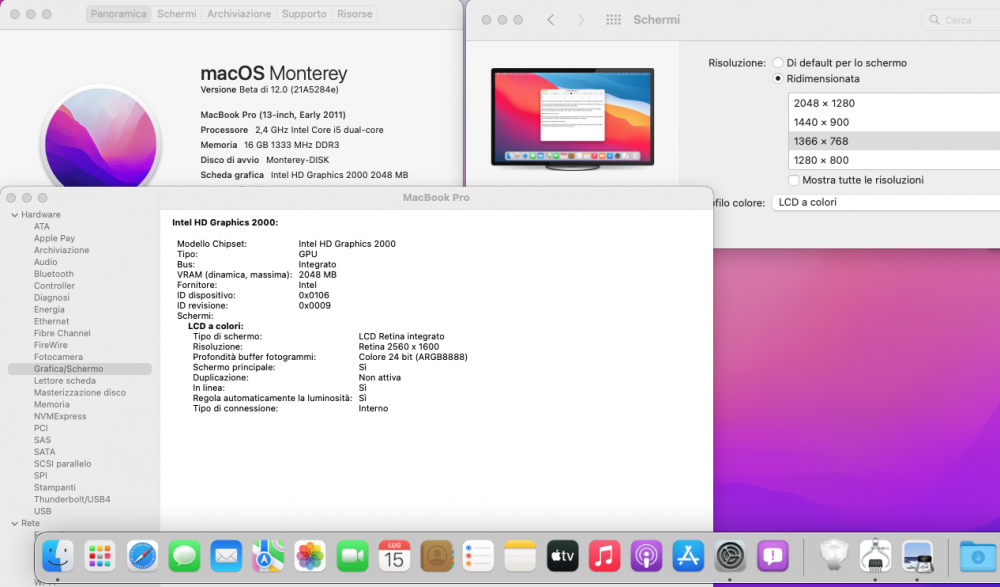Open the Mail app in dock
Viewport: 1000px width, 587px height.
click(x=226, y=556)
